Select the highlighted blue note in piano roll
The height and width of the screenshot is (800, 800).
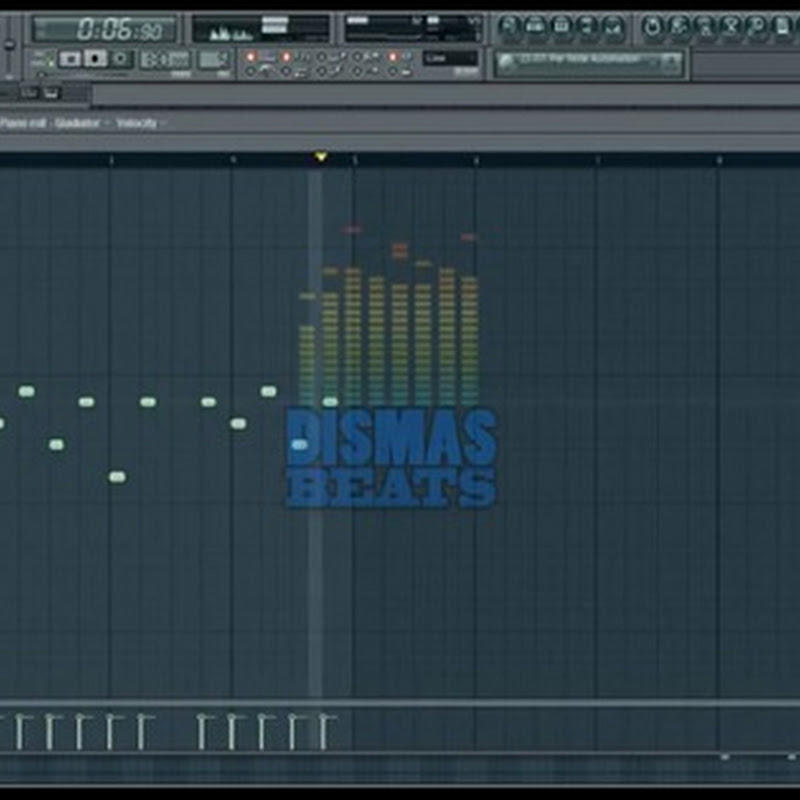(x=299, y=445)
